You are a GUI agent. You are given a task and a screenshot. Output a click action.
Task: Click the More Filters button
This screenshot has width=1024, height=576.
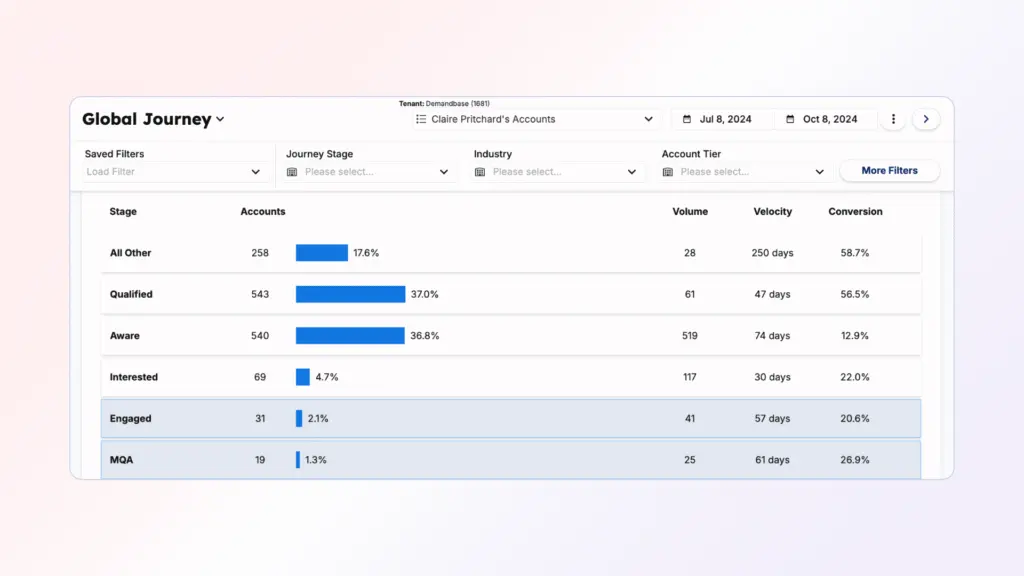(889, 171)
